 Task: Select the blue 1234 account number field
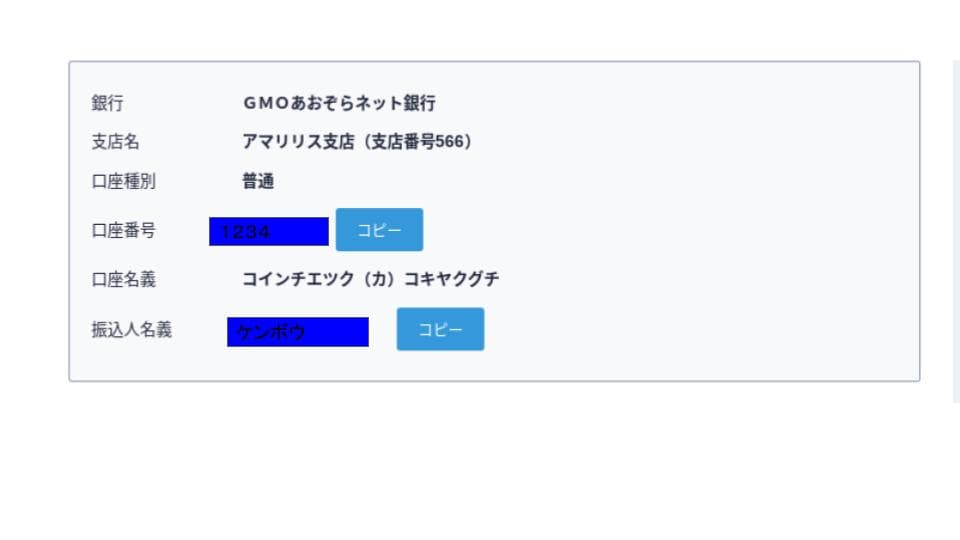point(269,231)
